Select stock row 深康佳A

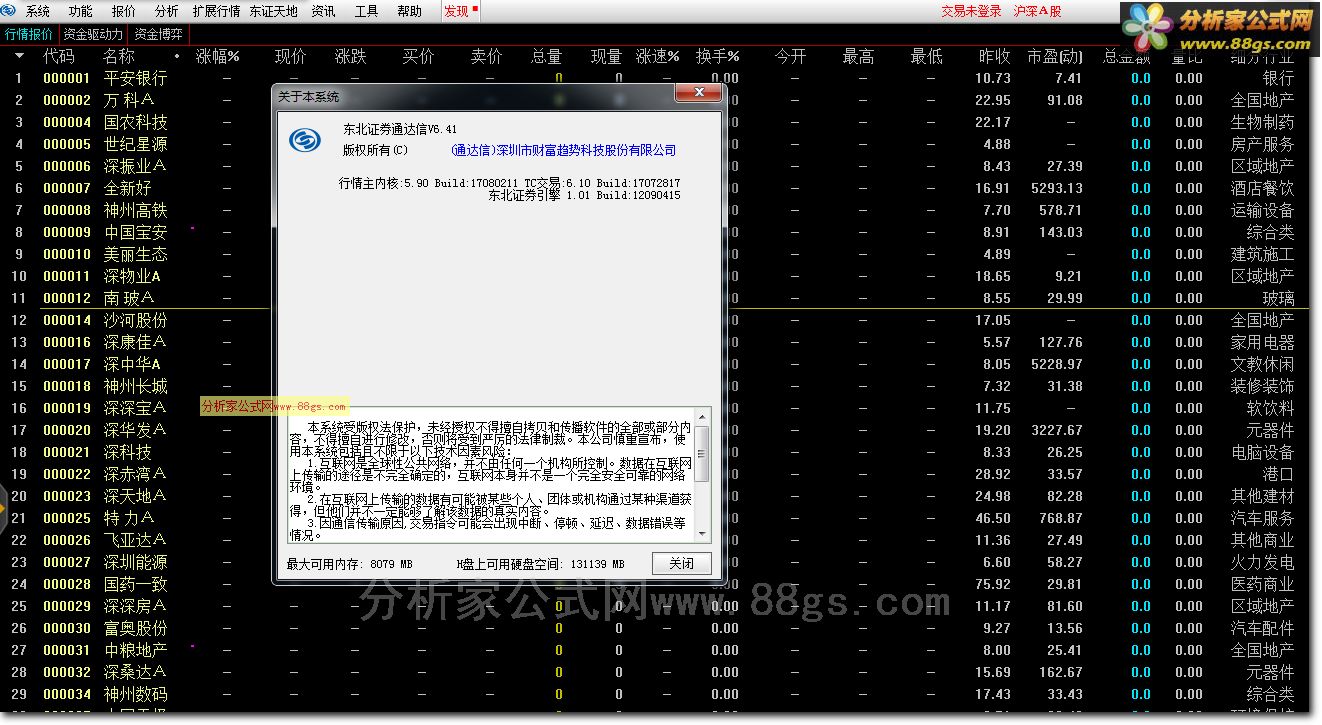click(x=135, y=342)
